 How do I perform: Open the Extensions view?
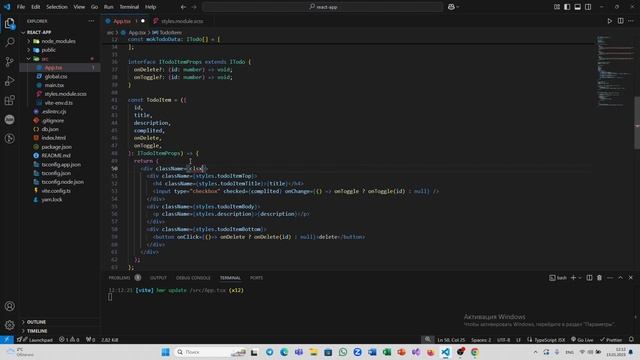coord(9,100)
